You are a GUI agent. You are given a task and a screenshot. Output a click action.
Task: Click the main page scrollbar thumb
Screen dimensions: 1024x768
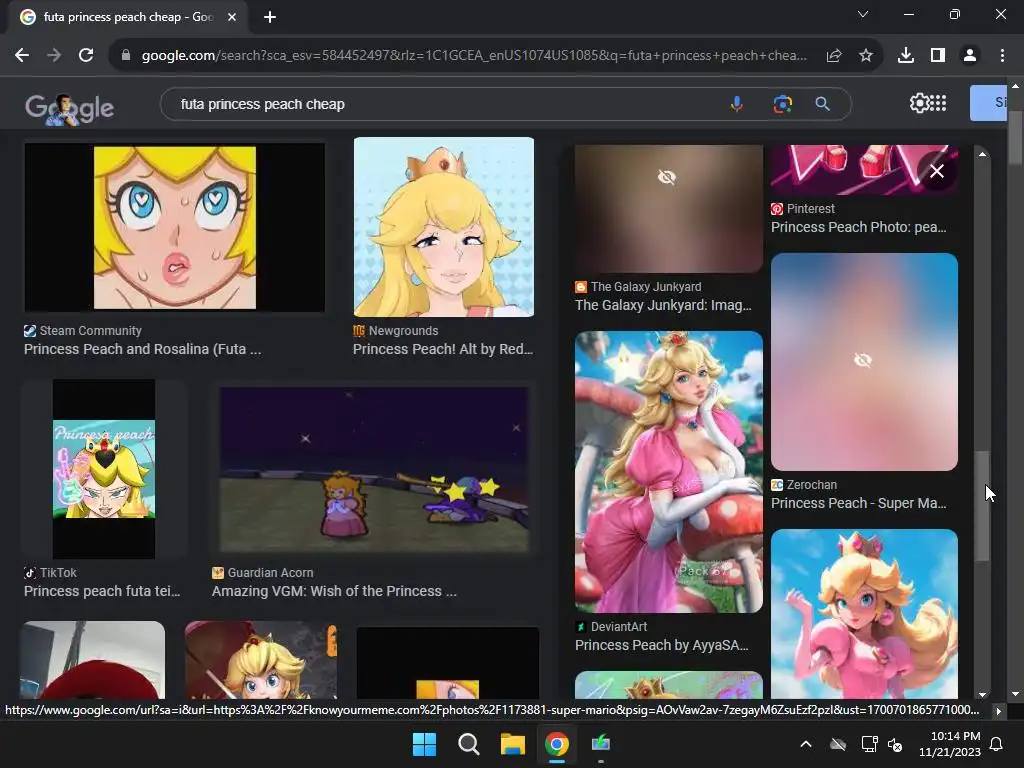tap(1016, 138)
